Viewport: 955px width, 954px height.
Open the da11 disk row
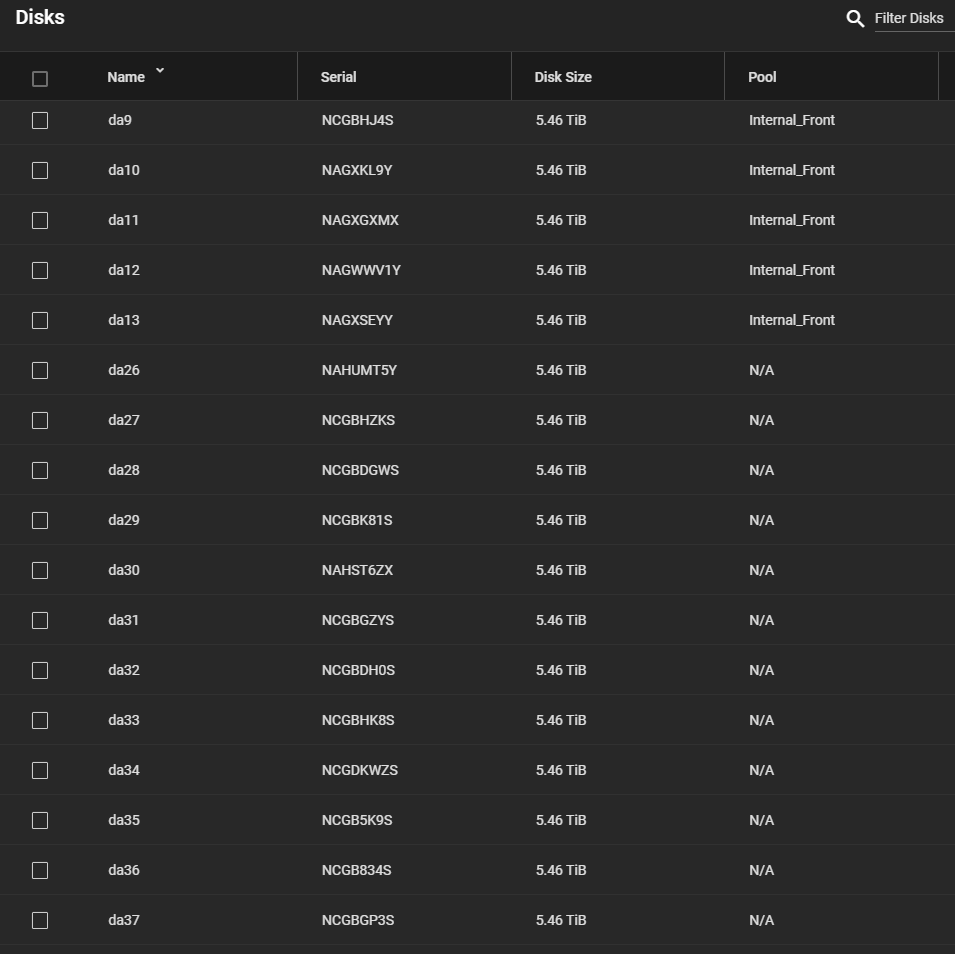(124, 220)
